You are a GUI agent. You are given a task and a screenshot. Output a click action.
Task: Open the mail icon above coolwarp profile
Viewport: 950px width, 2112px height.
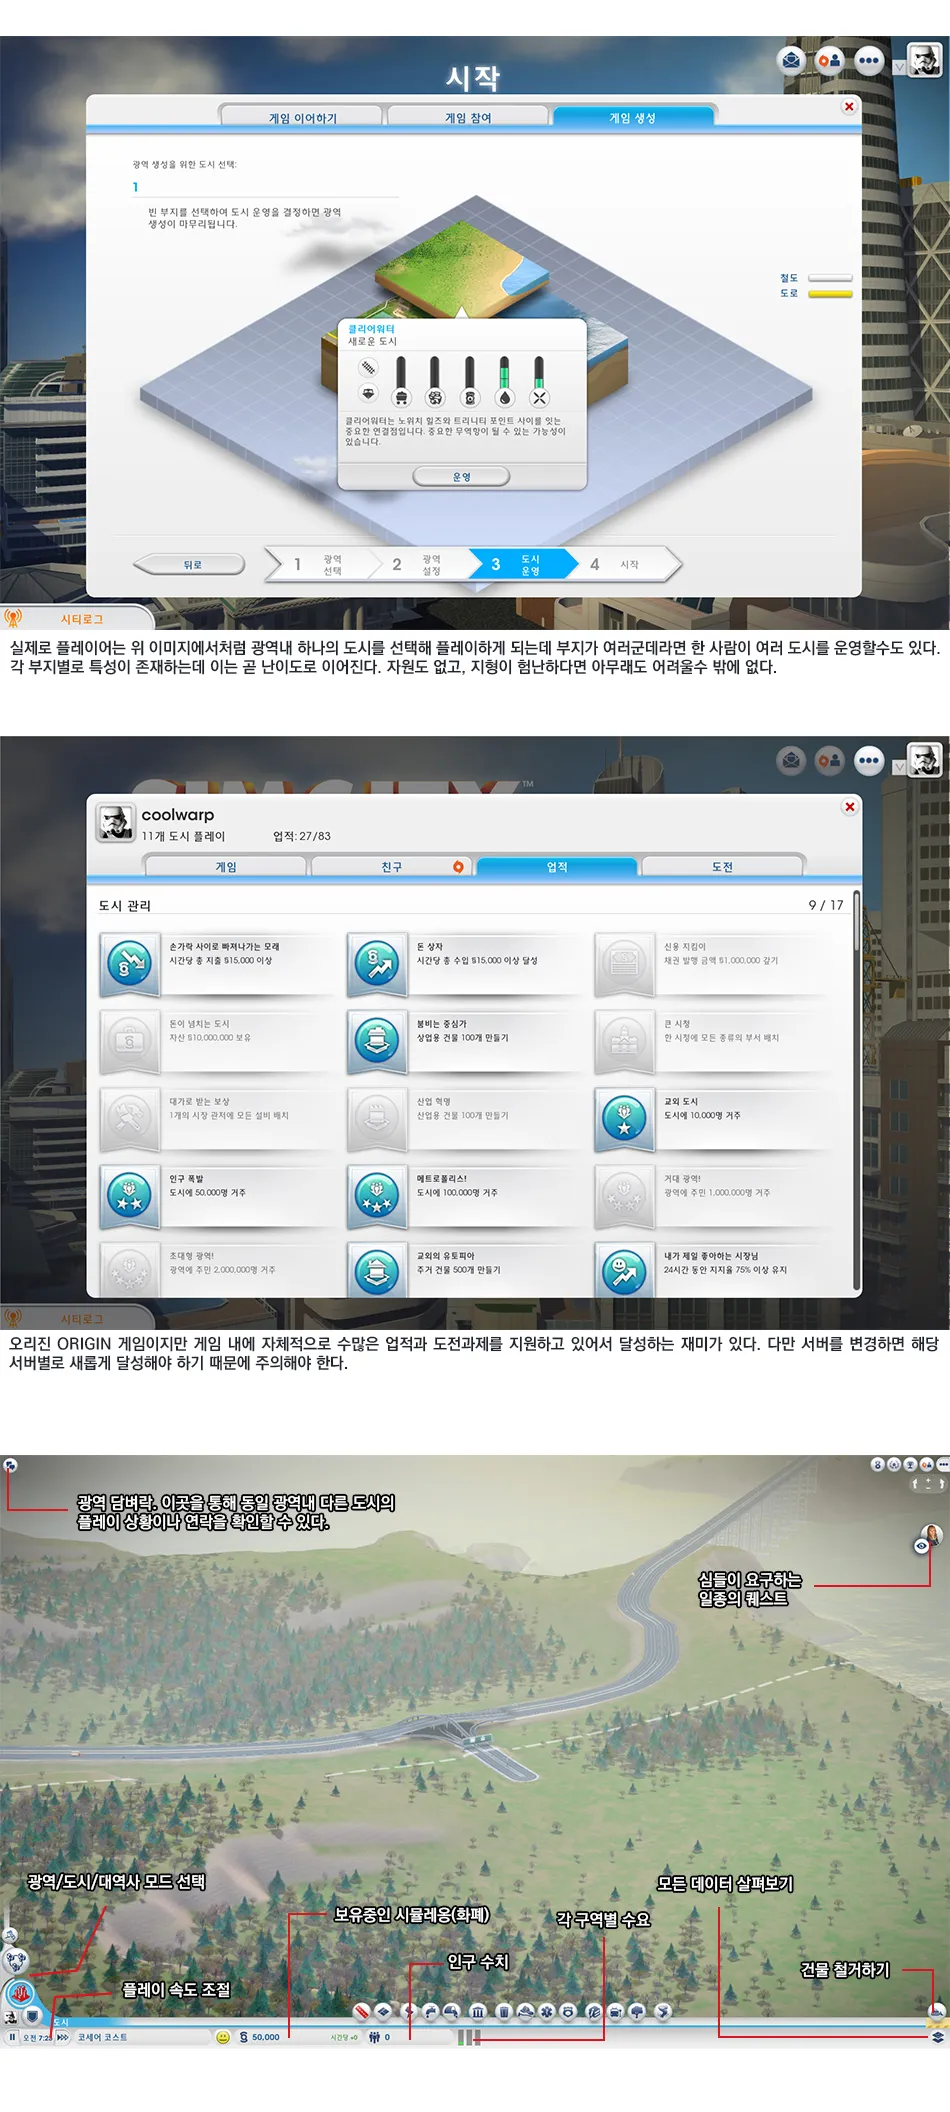point(792,761)
